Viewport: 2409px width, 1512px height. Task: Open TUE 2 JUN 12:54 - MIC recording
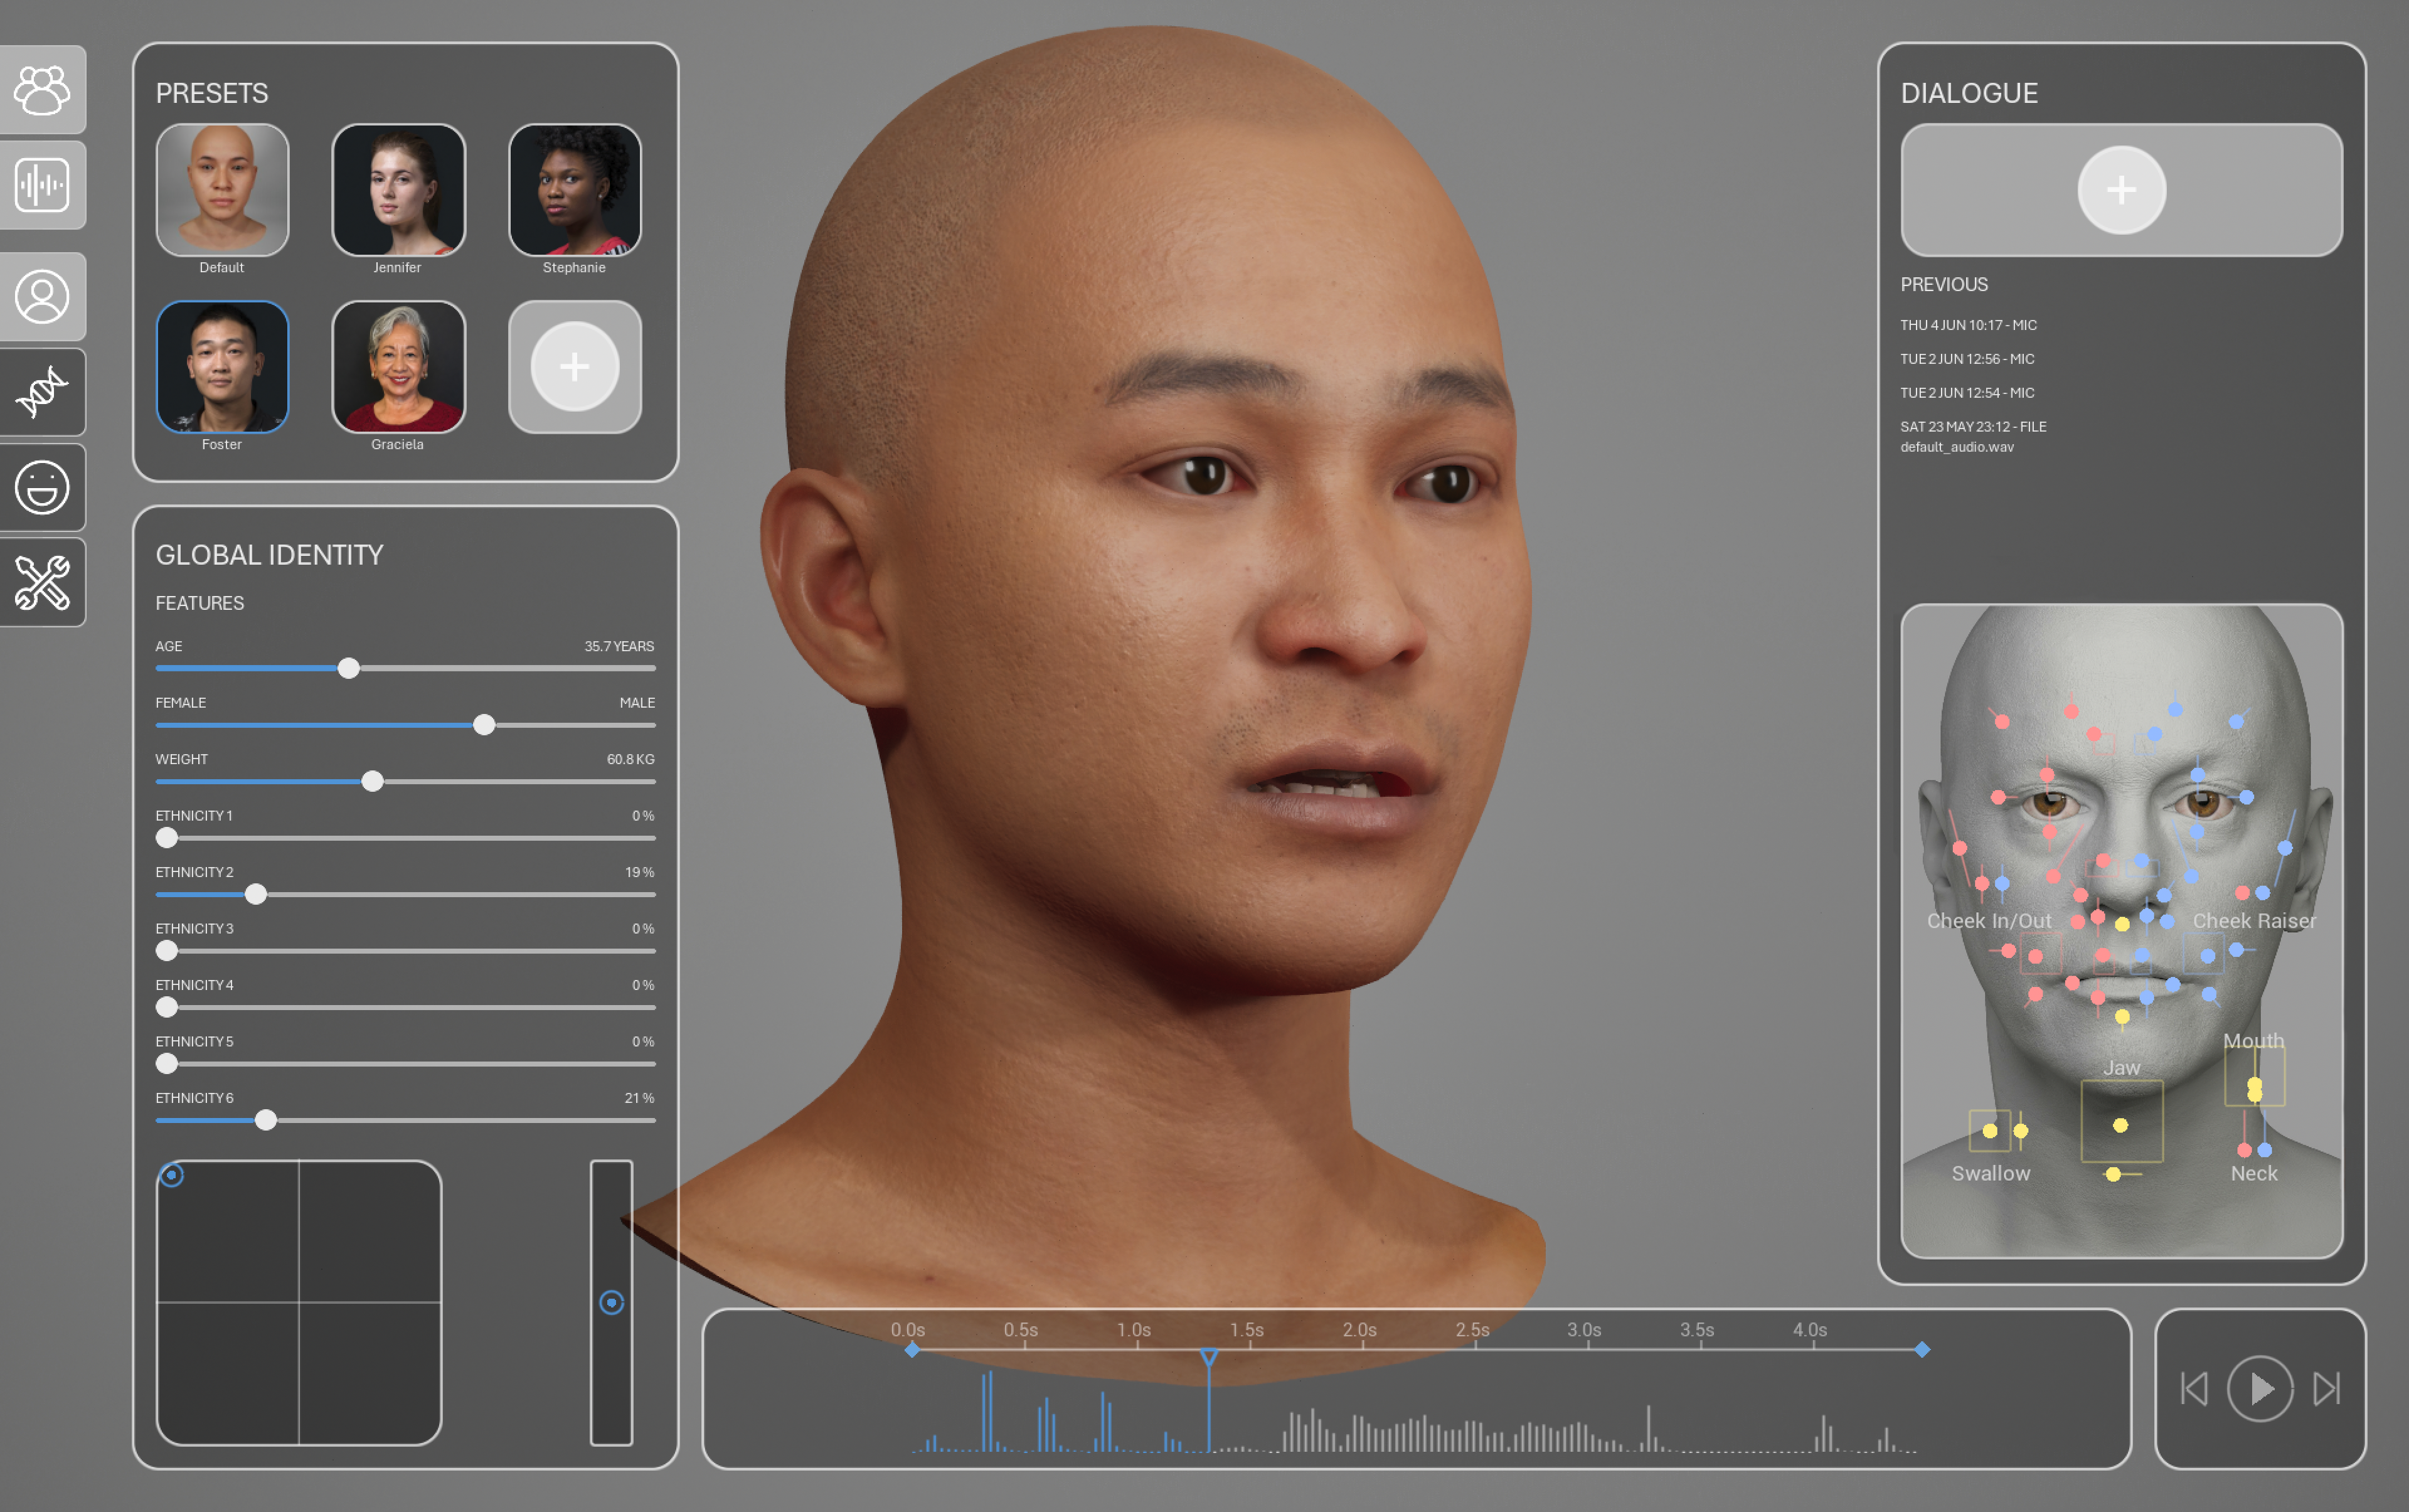(1967, 393)
